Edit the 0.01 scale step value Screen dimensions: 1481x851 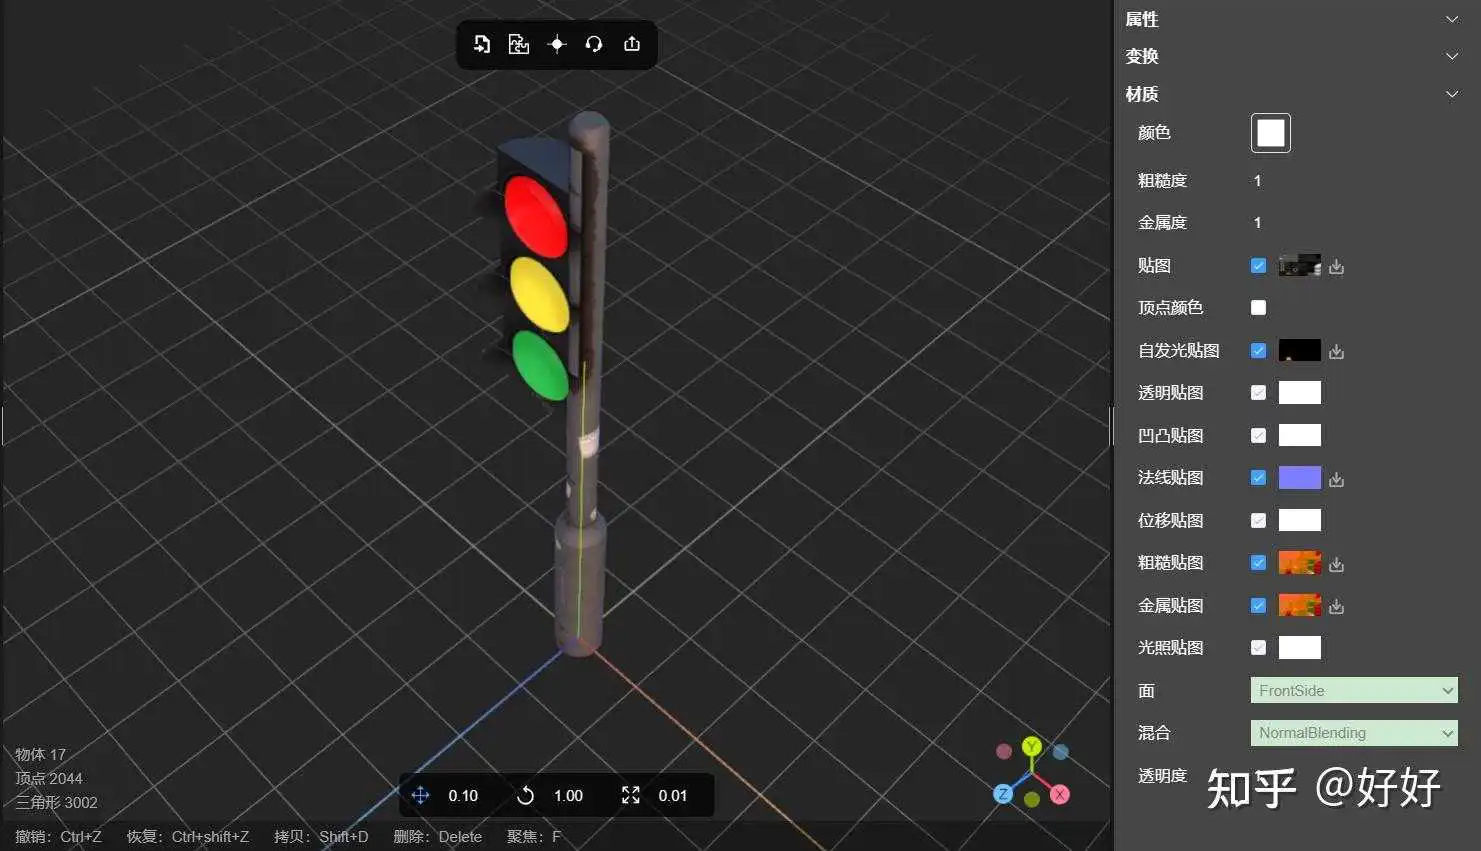click(673, 796)
